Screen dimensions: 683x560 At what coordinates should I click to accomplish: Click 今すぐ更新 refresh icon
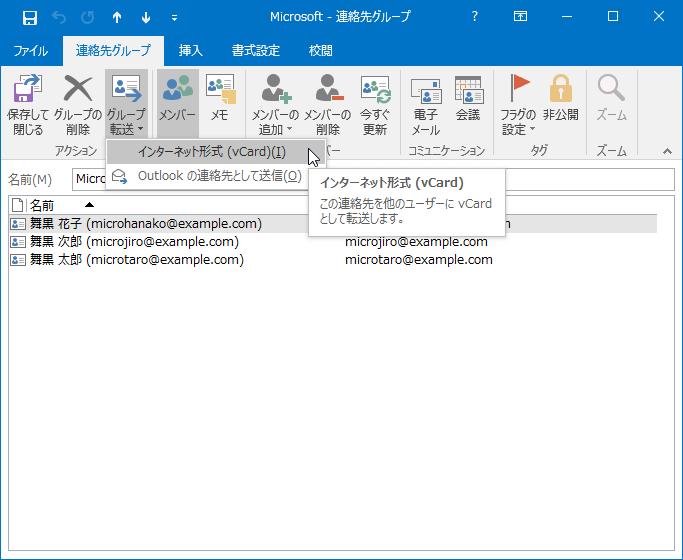[x=375, y=89]
